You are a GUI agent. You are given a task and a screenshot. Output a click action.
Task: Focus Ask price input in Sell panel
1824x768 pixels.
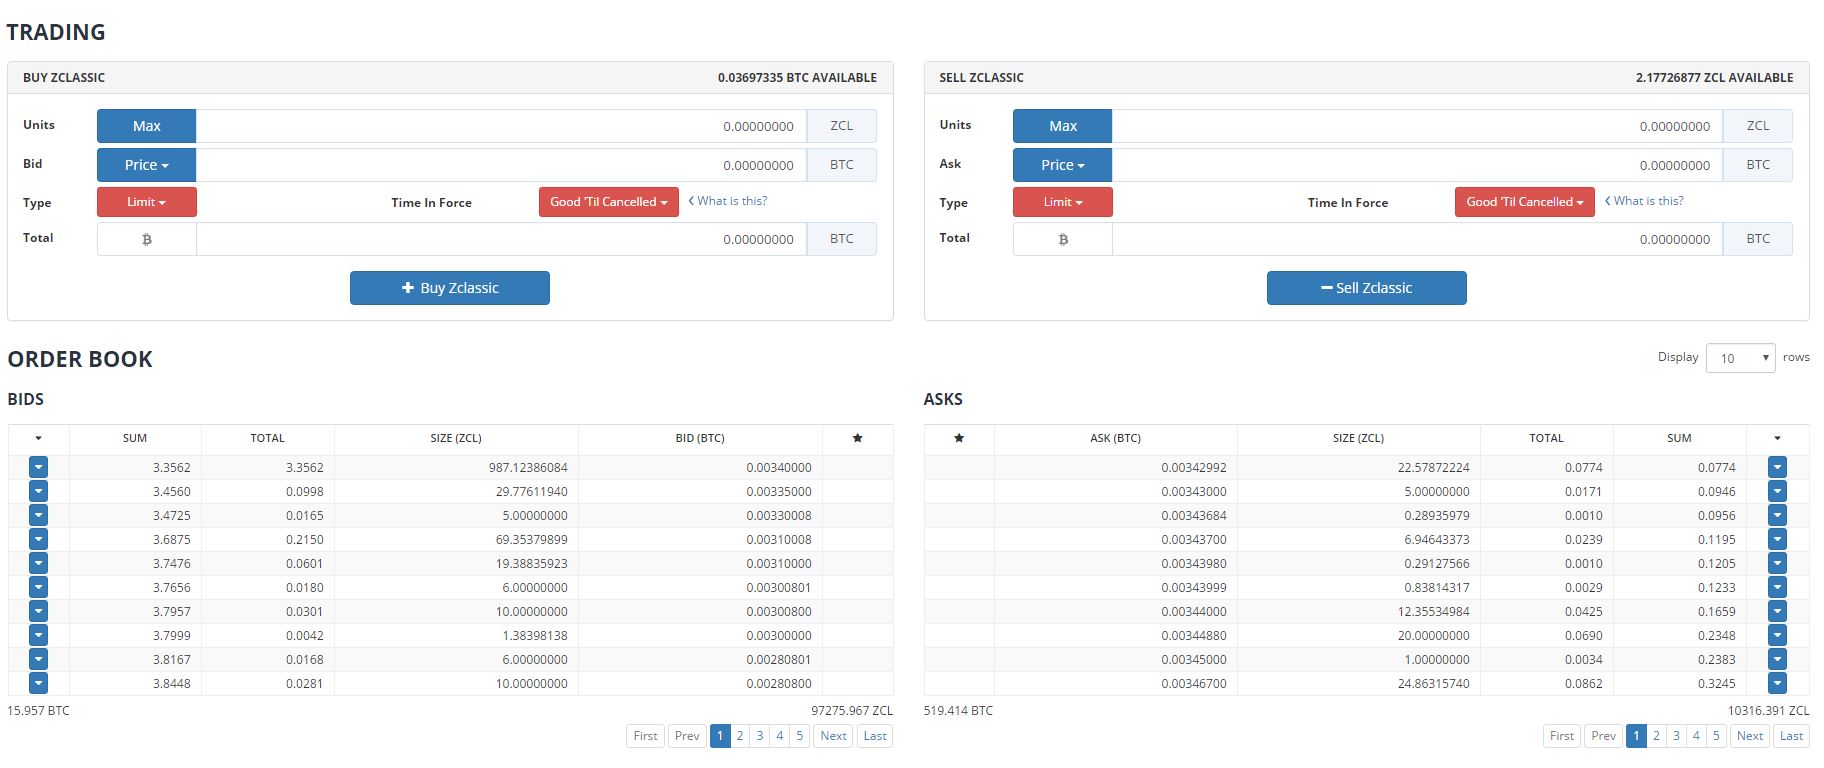pos(1417,165)
